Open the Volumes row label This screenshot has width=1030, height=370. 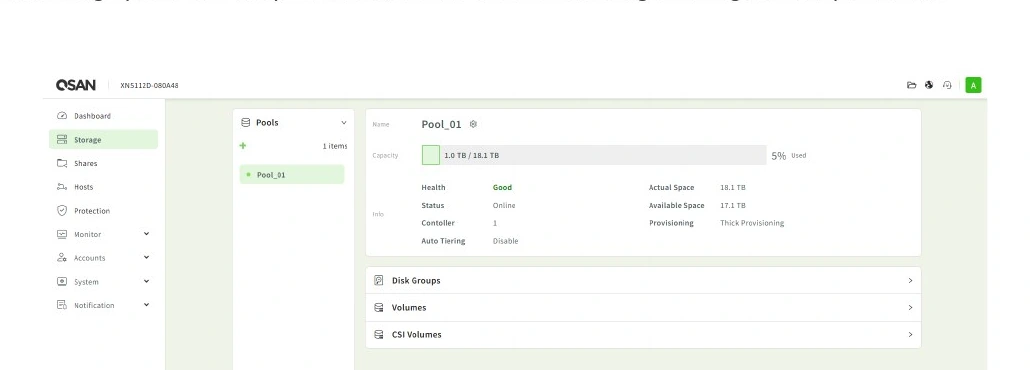tap(409, 308)
